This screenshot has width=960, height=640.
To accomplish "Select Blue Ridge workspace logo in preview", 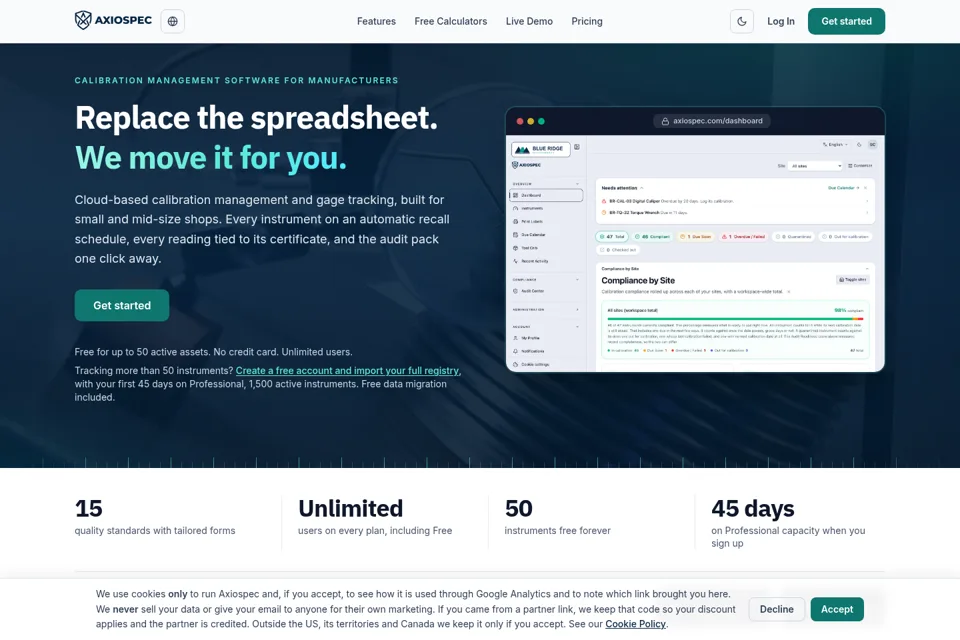I will pos(541,149).
